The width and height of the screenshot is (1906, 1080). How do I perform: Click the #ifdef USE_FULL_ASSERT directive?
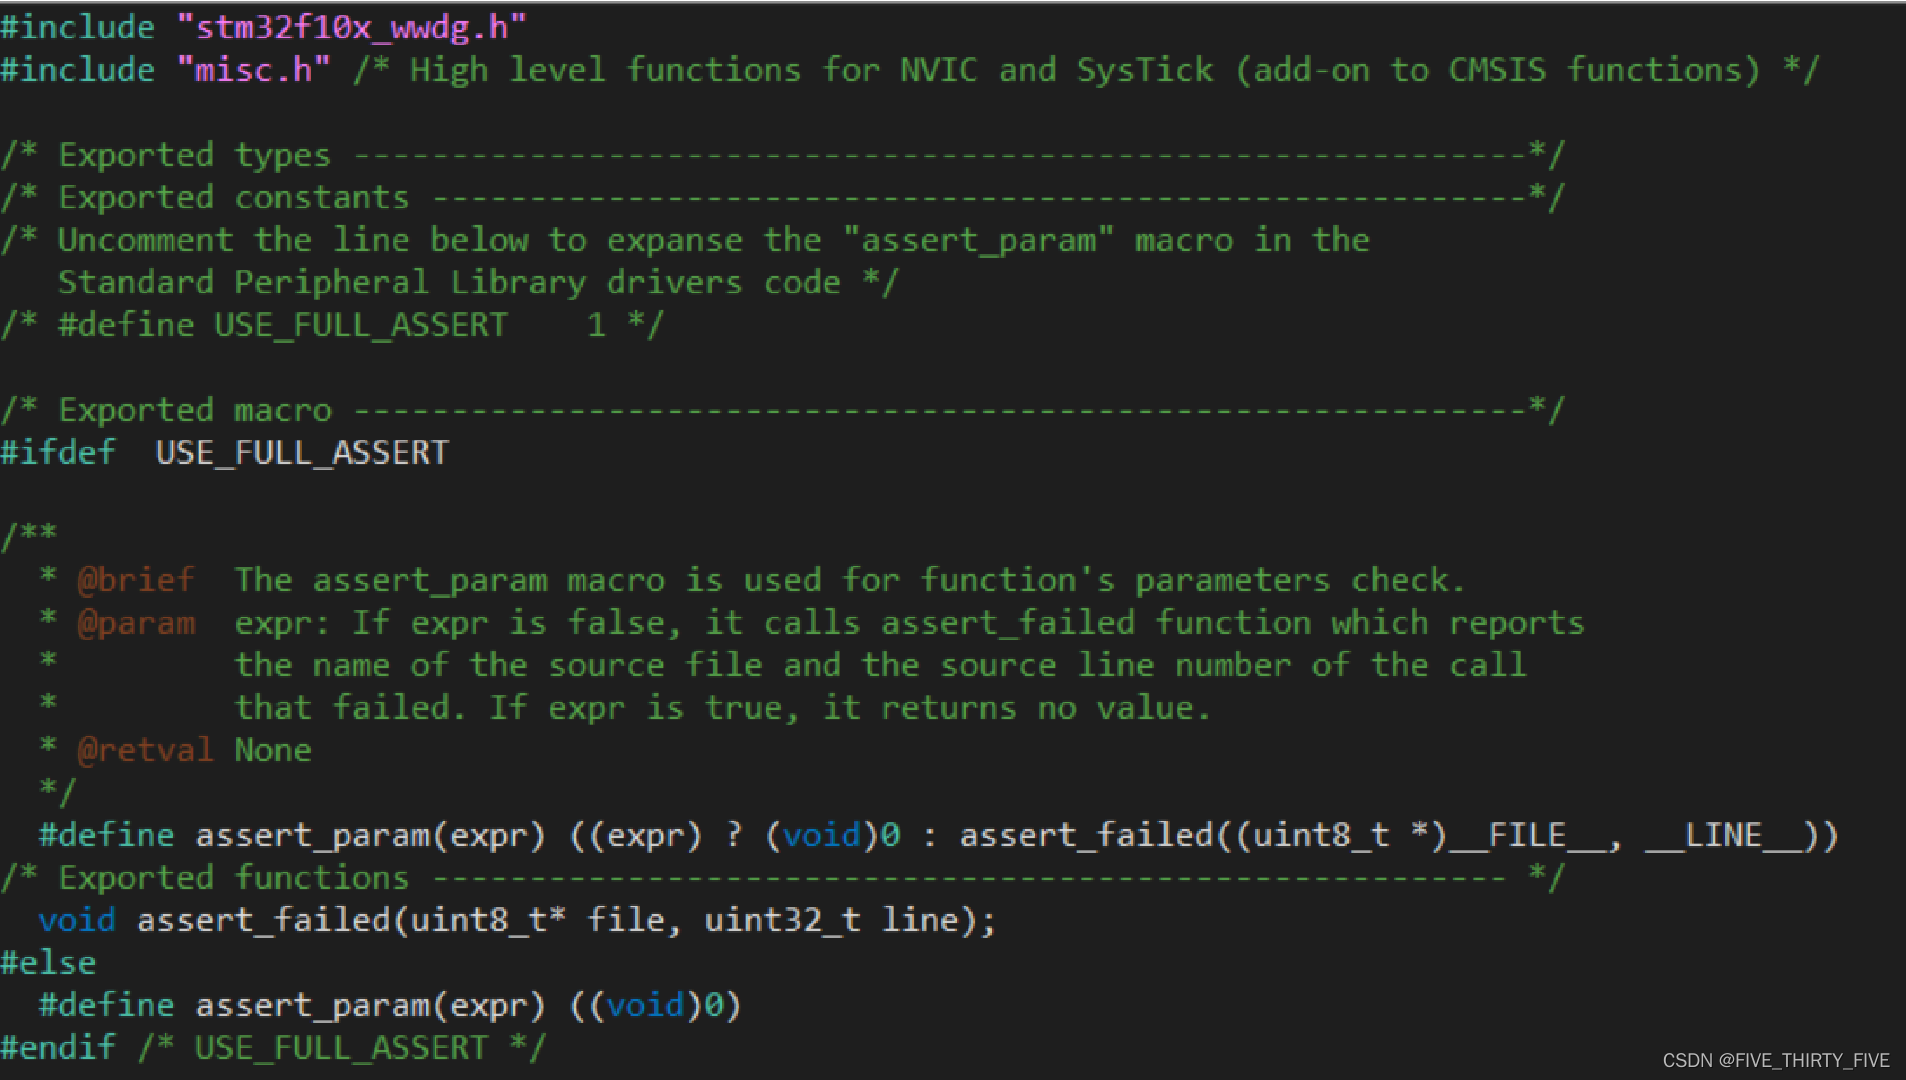pos(225,452)
